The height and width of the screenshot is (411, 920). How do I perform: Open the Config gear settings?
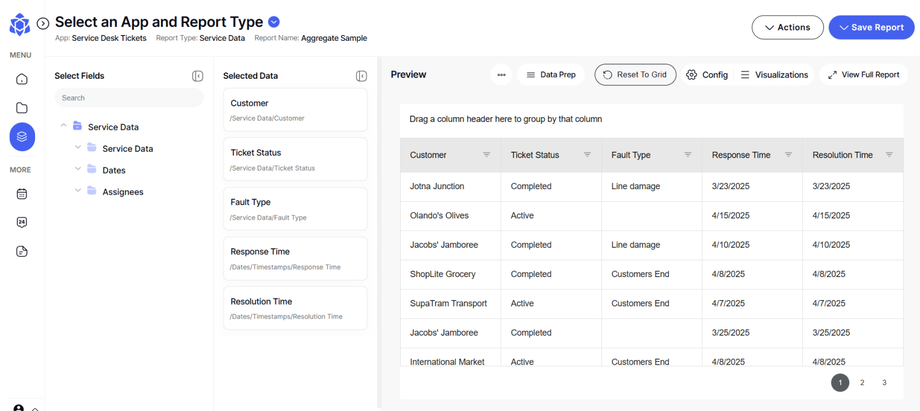(706, 75)
